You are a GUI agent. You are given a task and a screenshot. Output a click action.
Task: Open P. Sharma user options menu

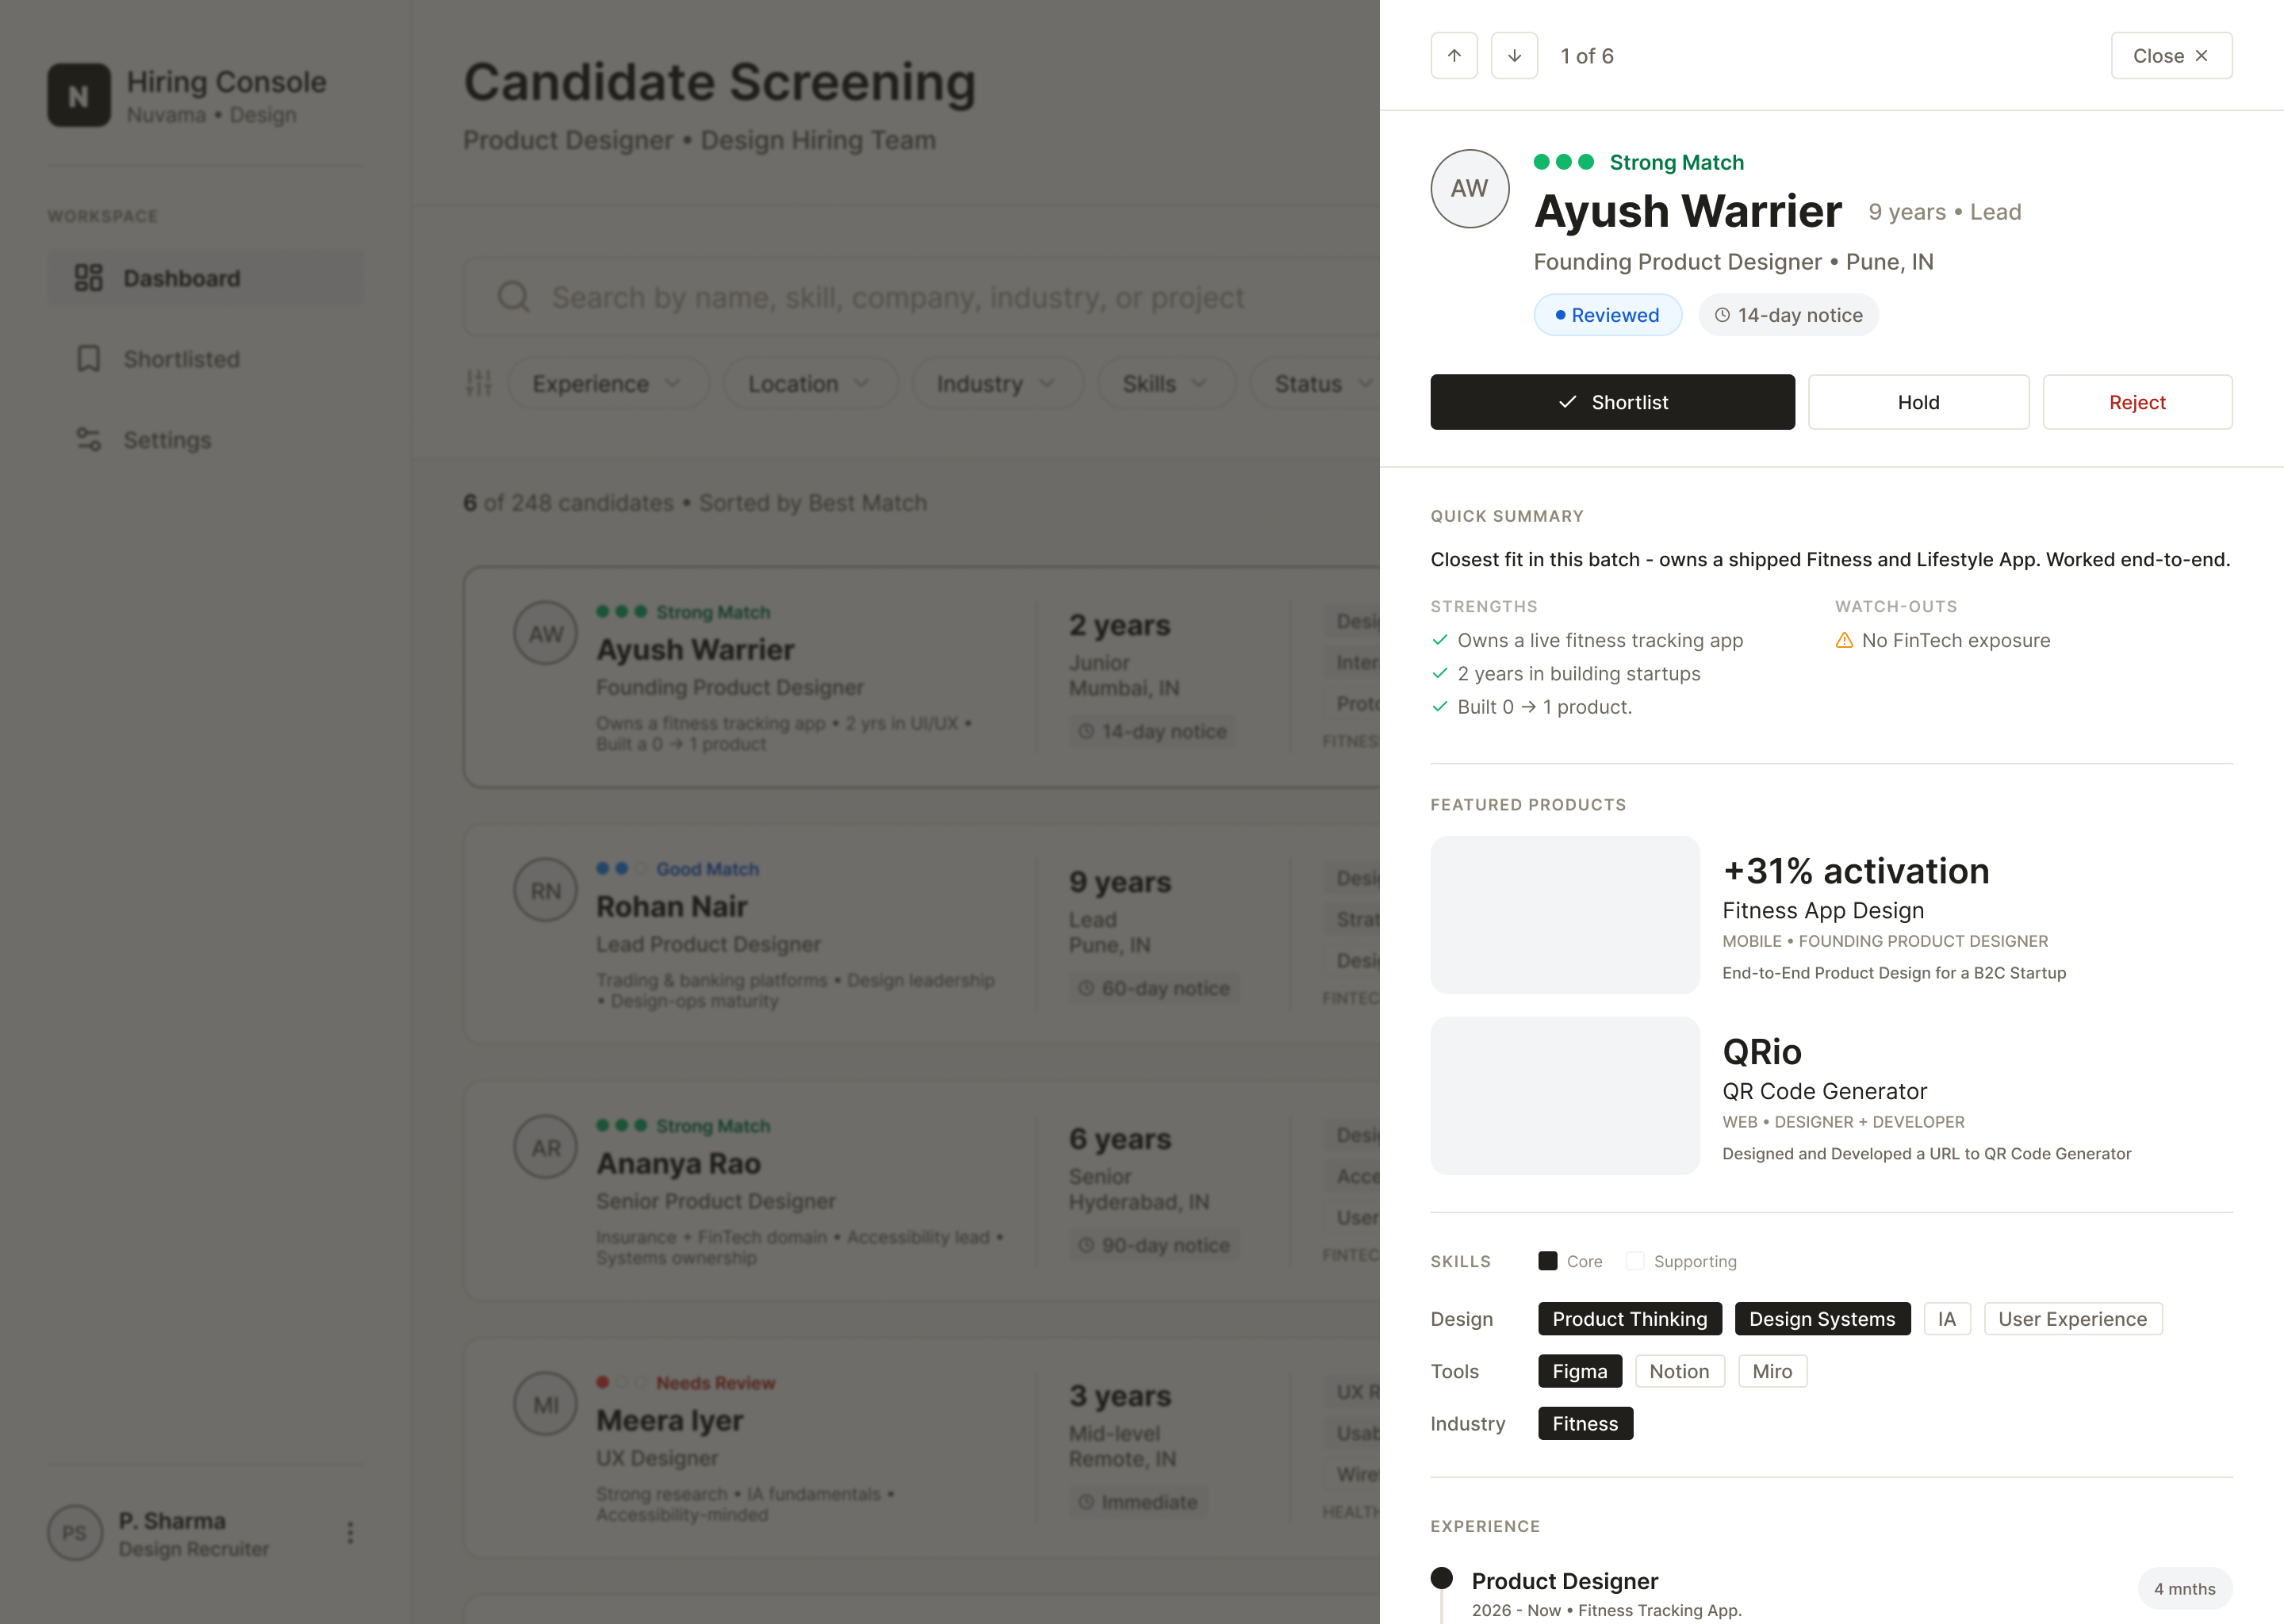pos(350,1533)
